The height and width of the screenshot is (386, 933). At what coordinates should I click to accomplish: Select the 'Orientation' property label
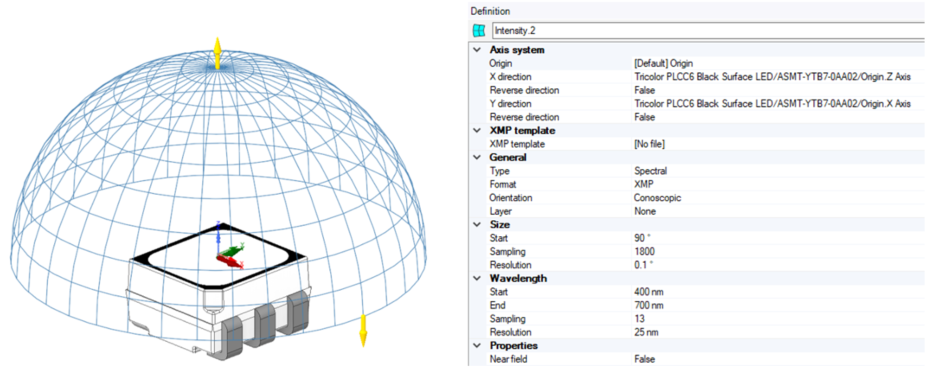point(511,197)
